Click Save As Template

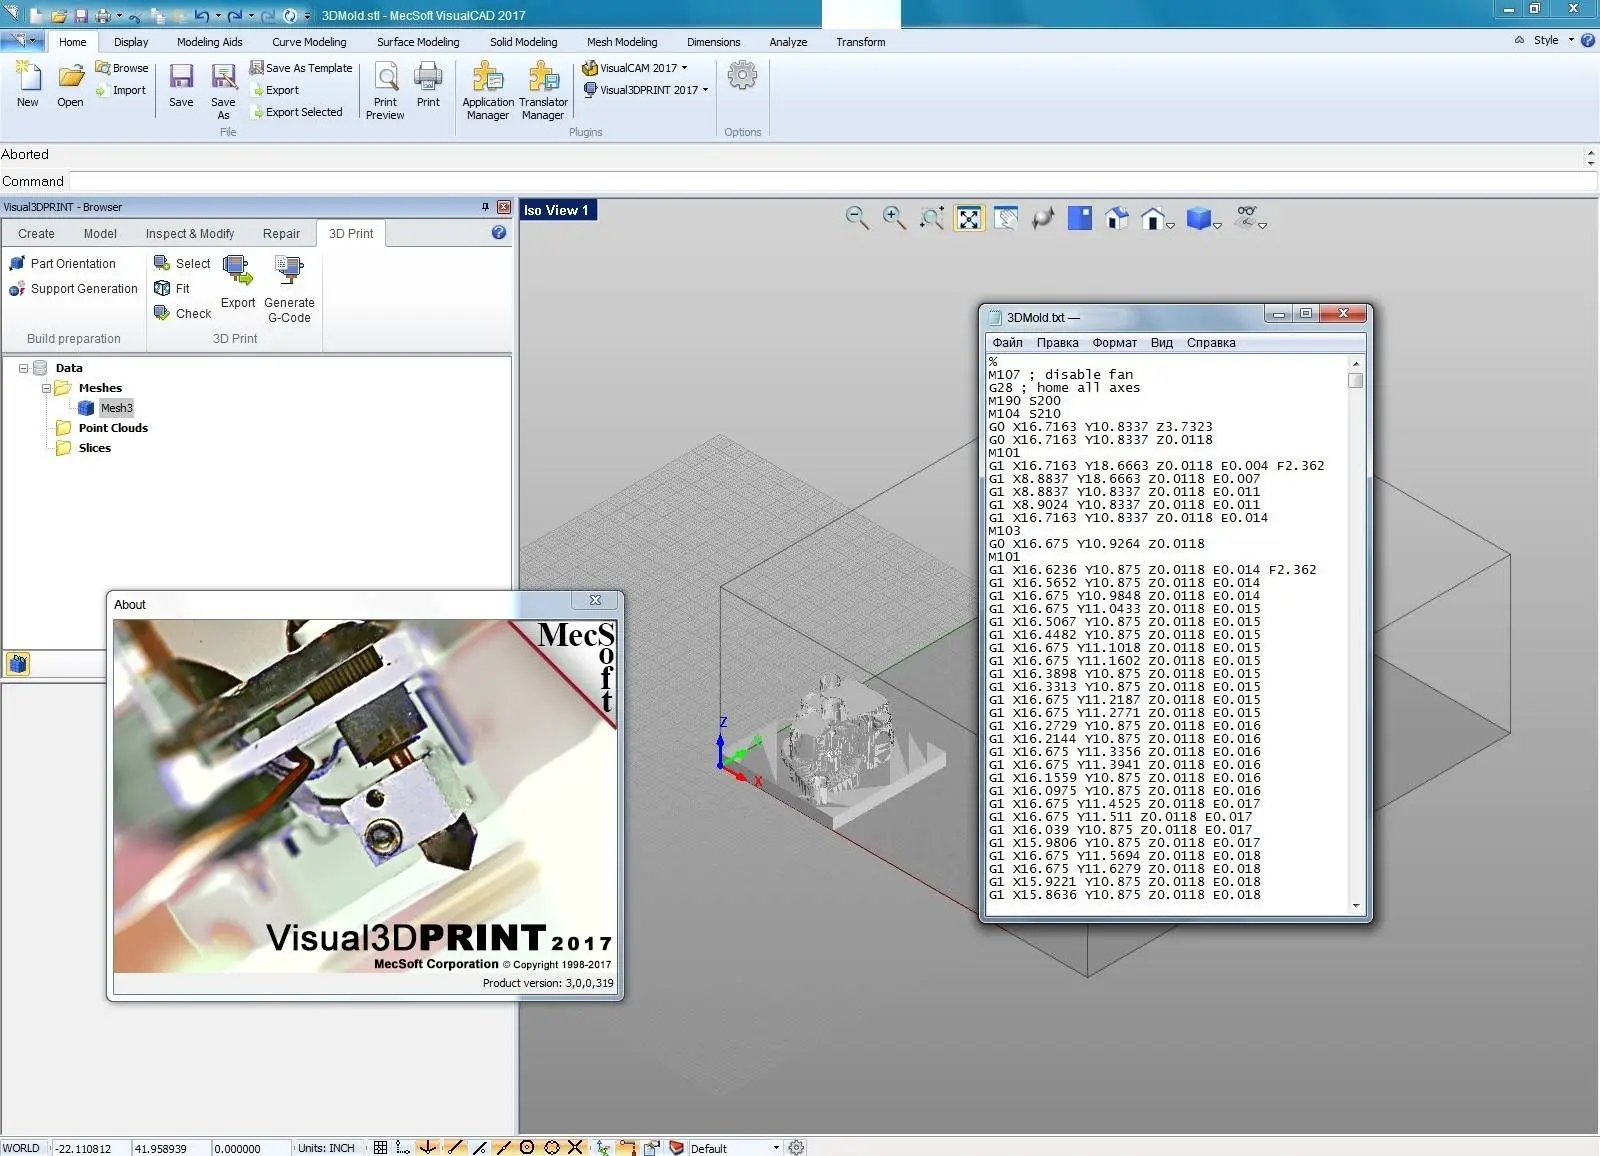[301, 68]
